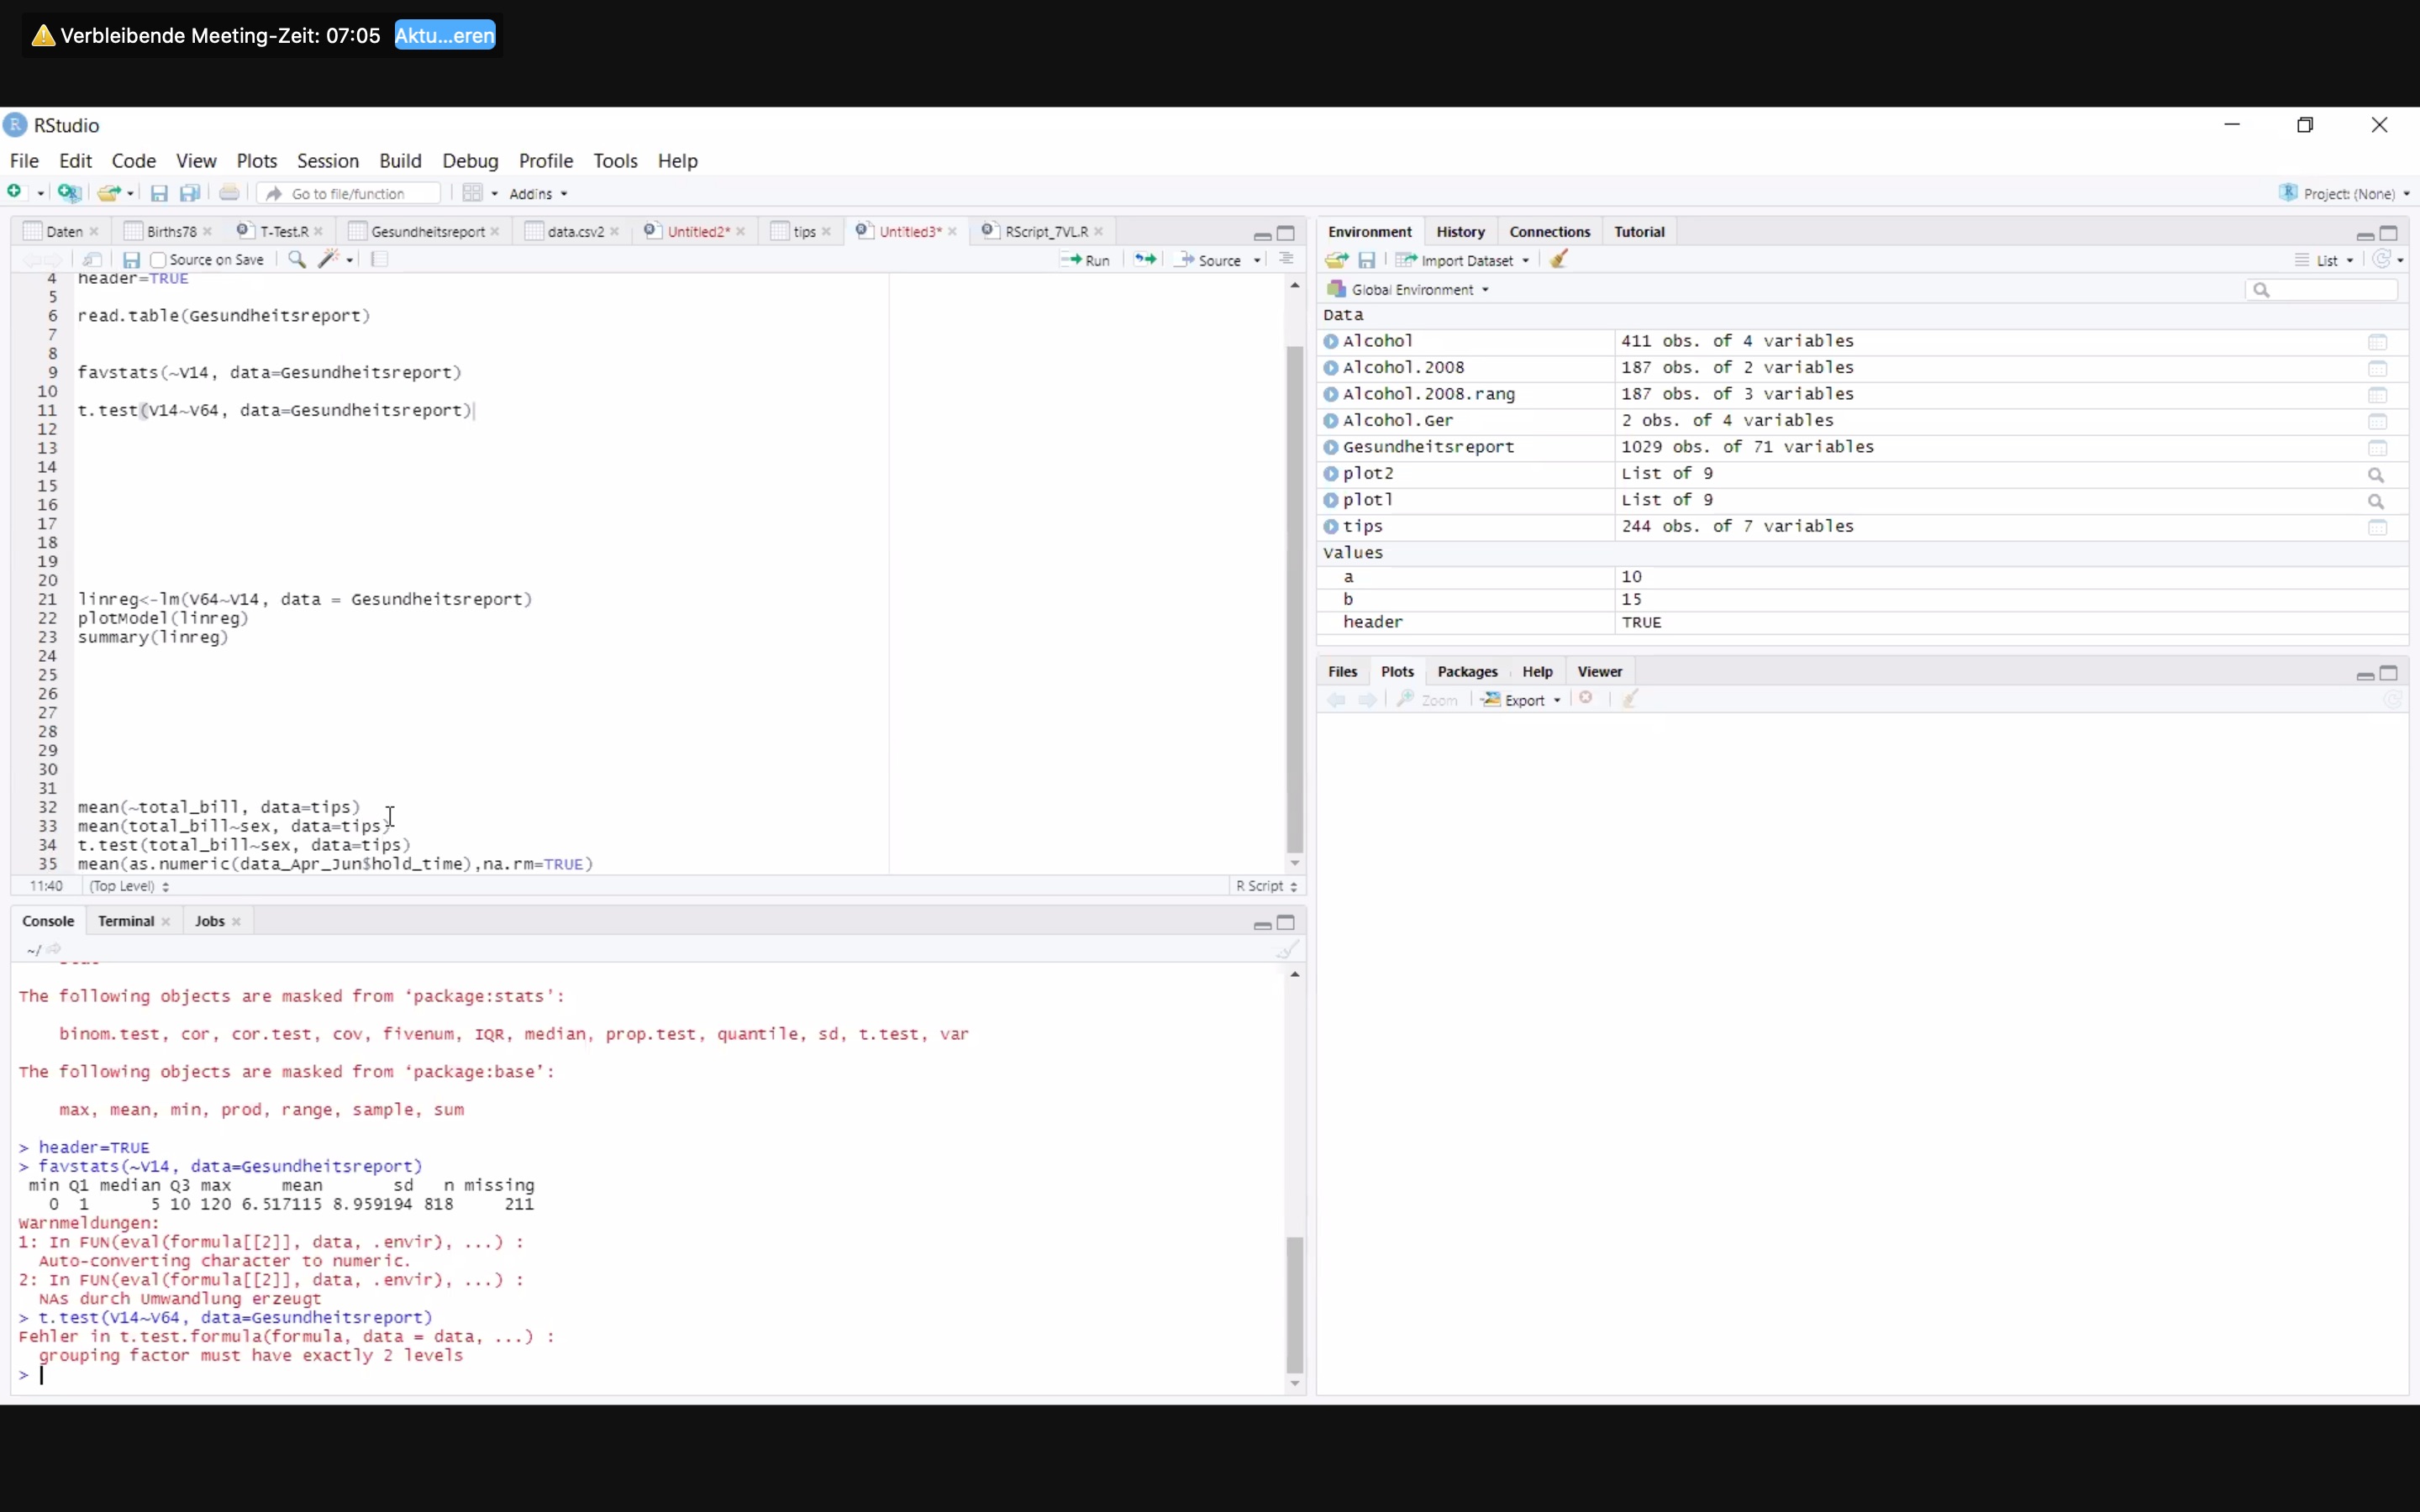The width and height of the screenshot is (2420, 1512).
Task: Open the Addins dropdown menu
Action: click(x=538, y=194)
